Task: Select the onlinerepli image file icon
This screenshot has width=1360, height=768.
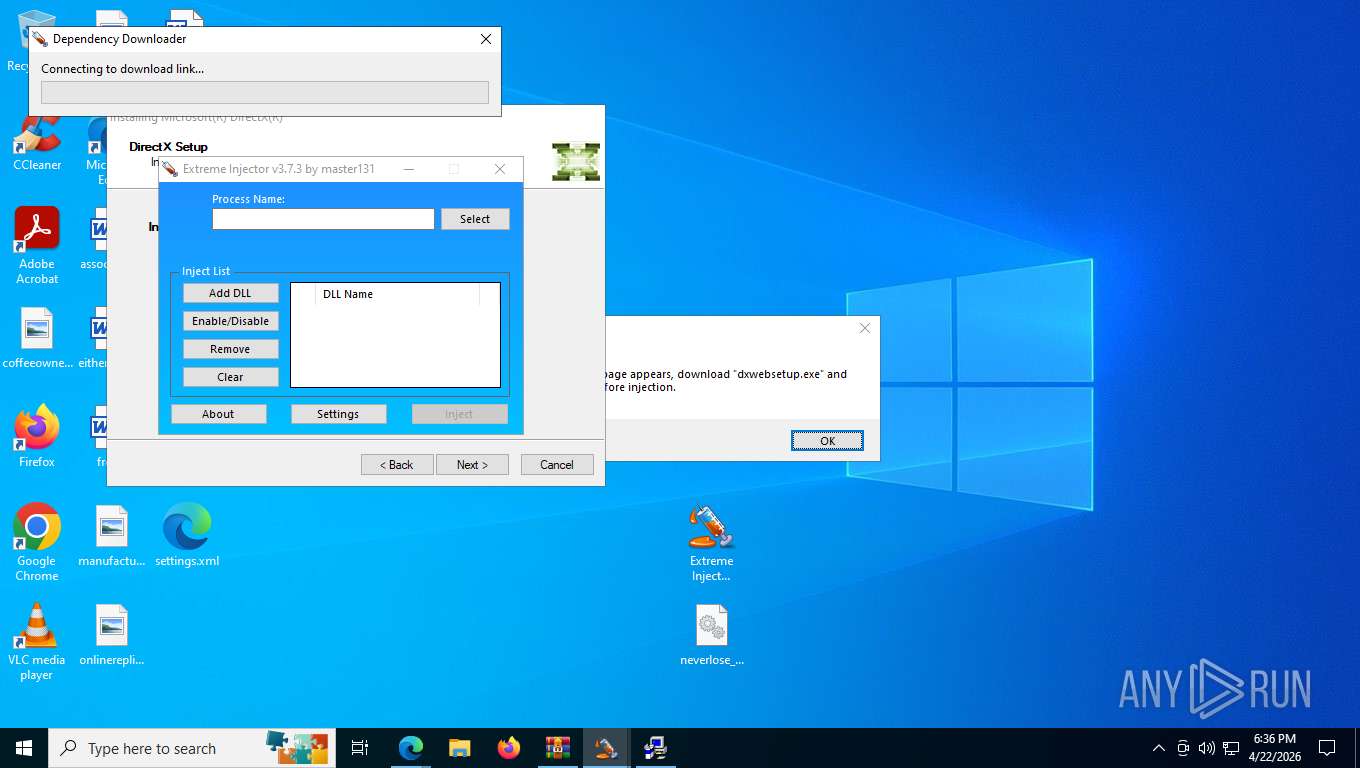Action: pos(112,636)
